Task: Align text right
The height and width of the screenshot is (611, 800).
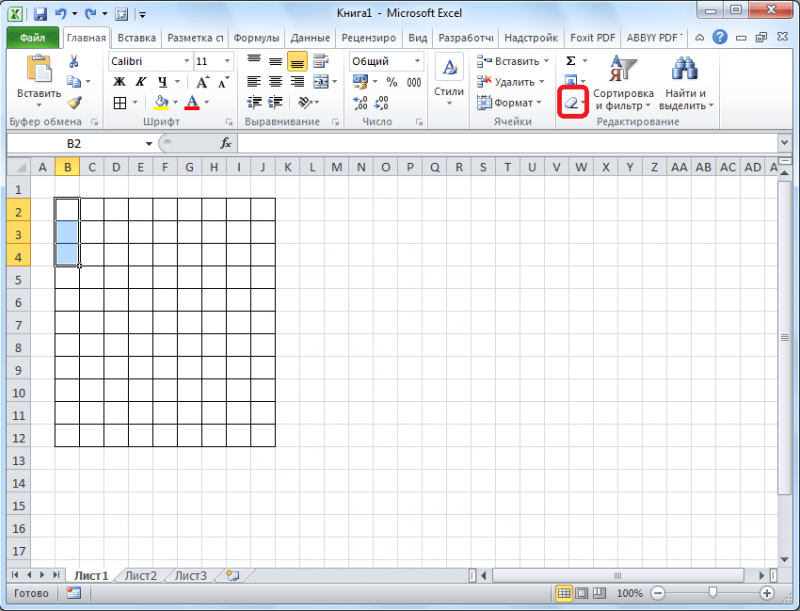Action: pyautogui.click(x=297, y=82)
